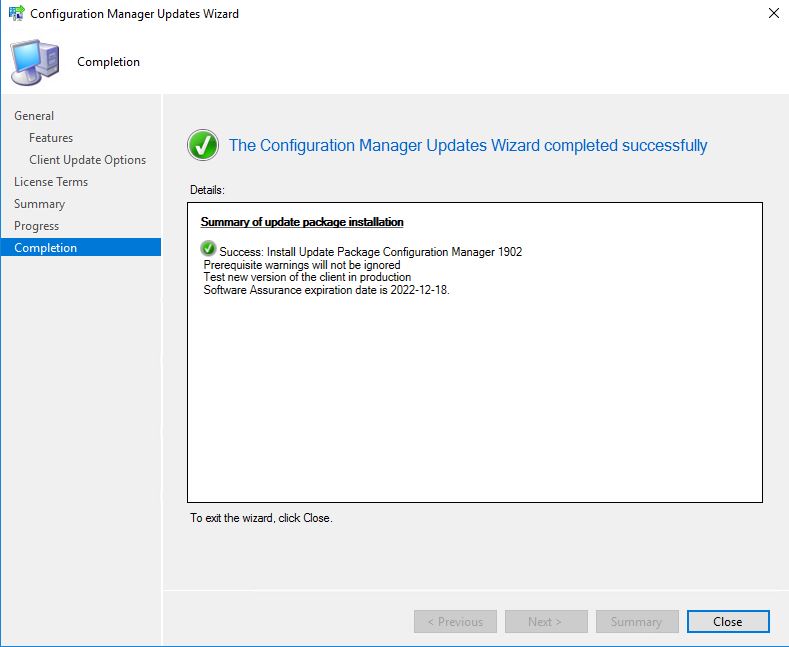Click 'The Configuration Manager Updates Wizard completed successfully' text

point(468,145)
